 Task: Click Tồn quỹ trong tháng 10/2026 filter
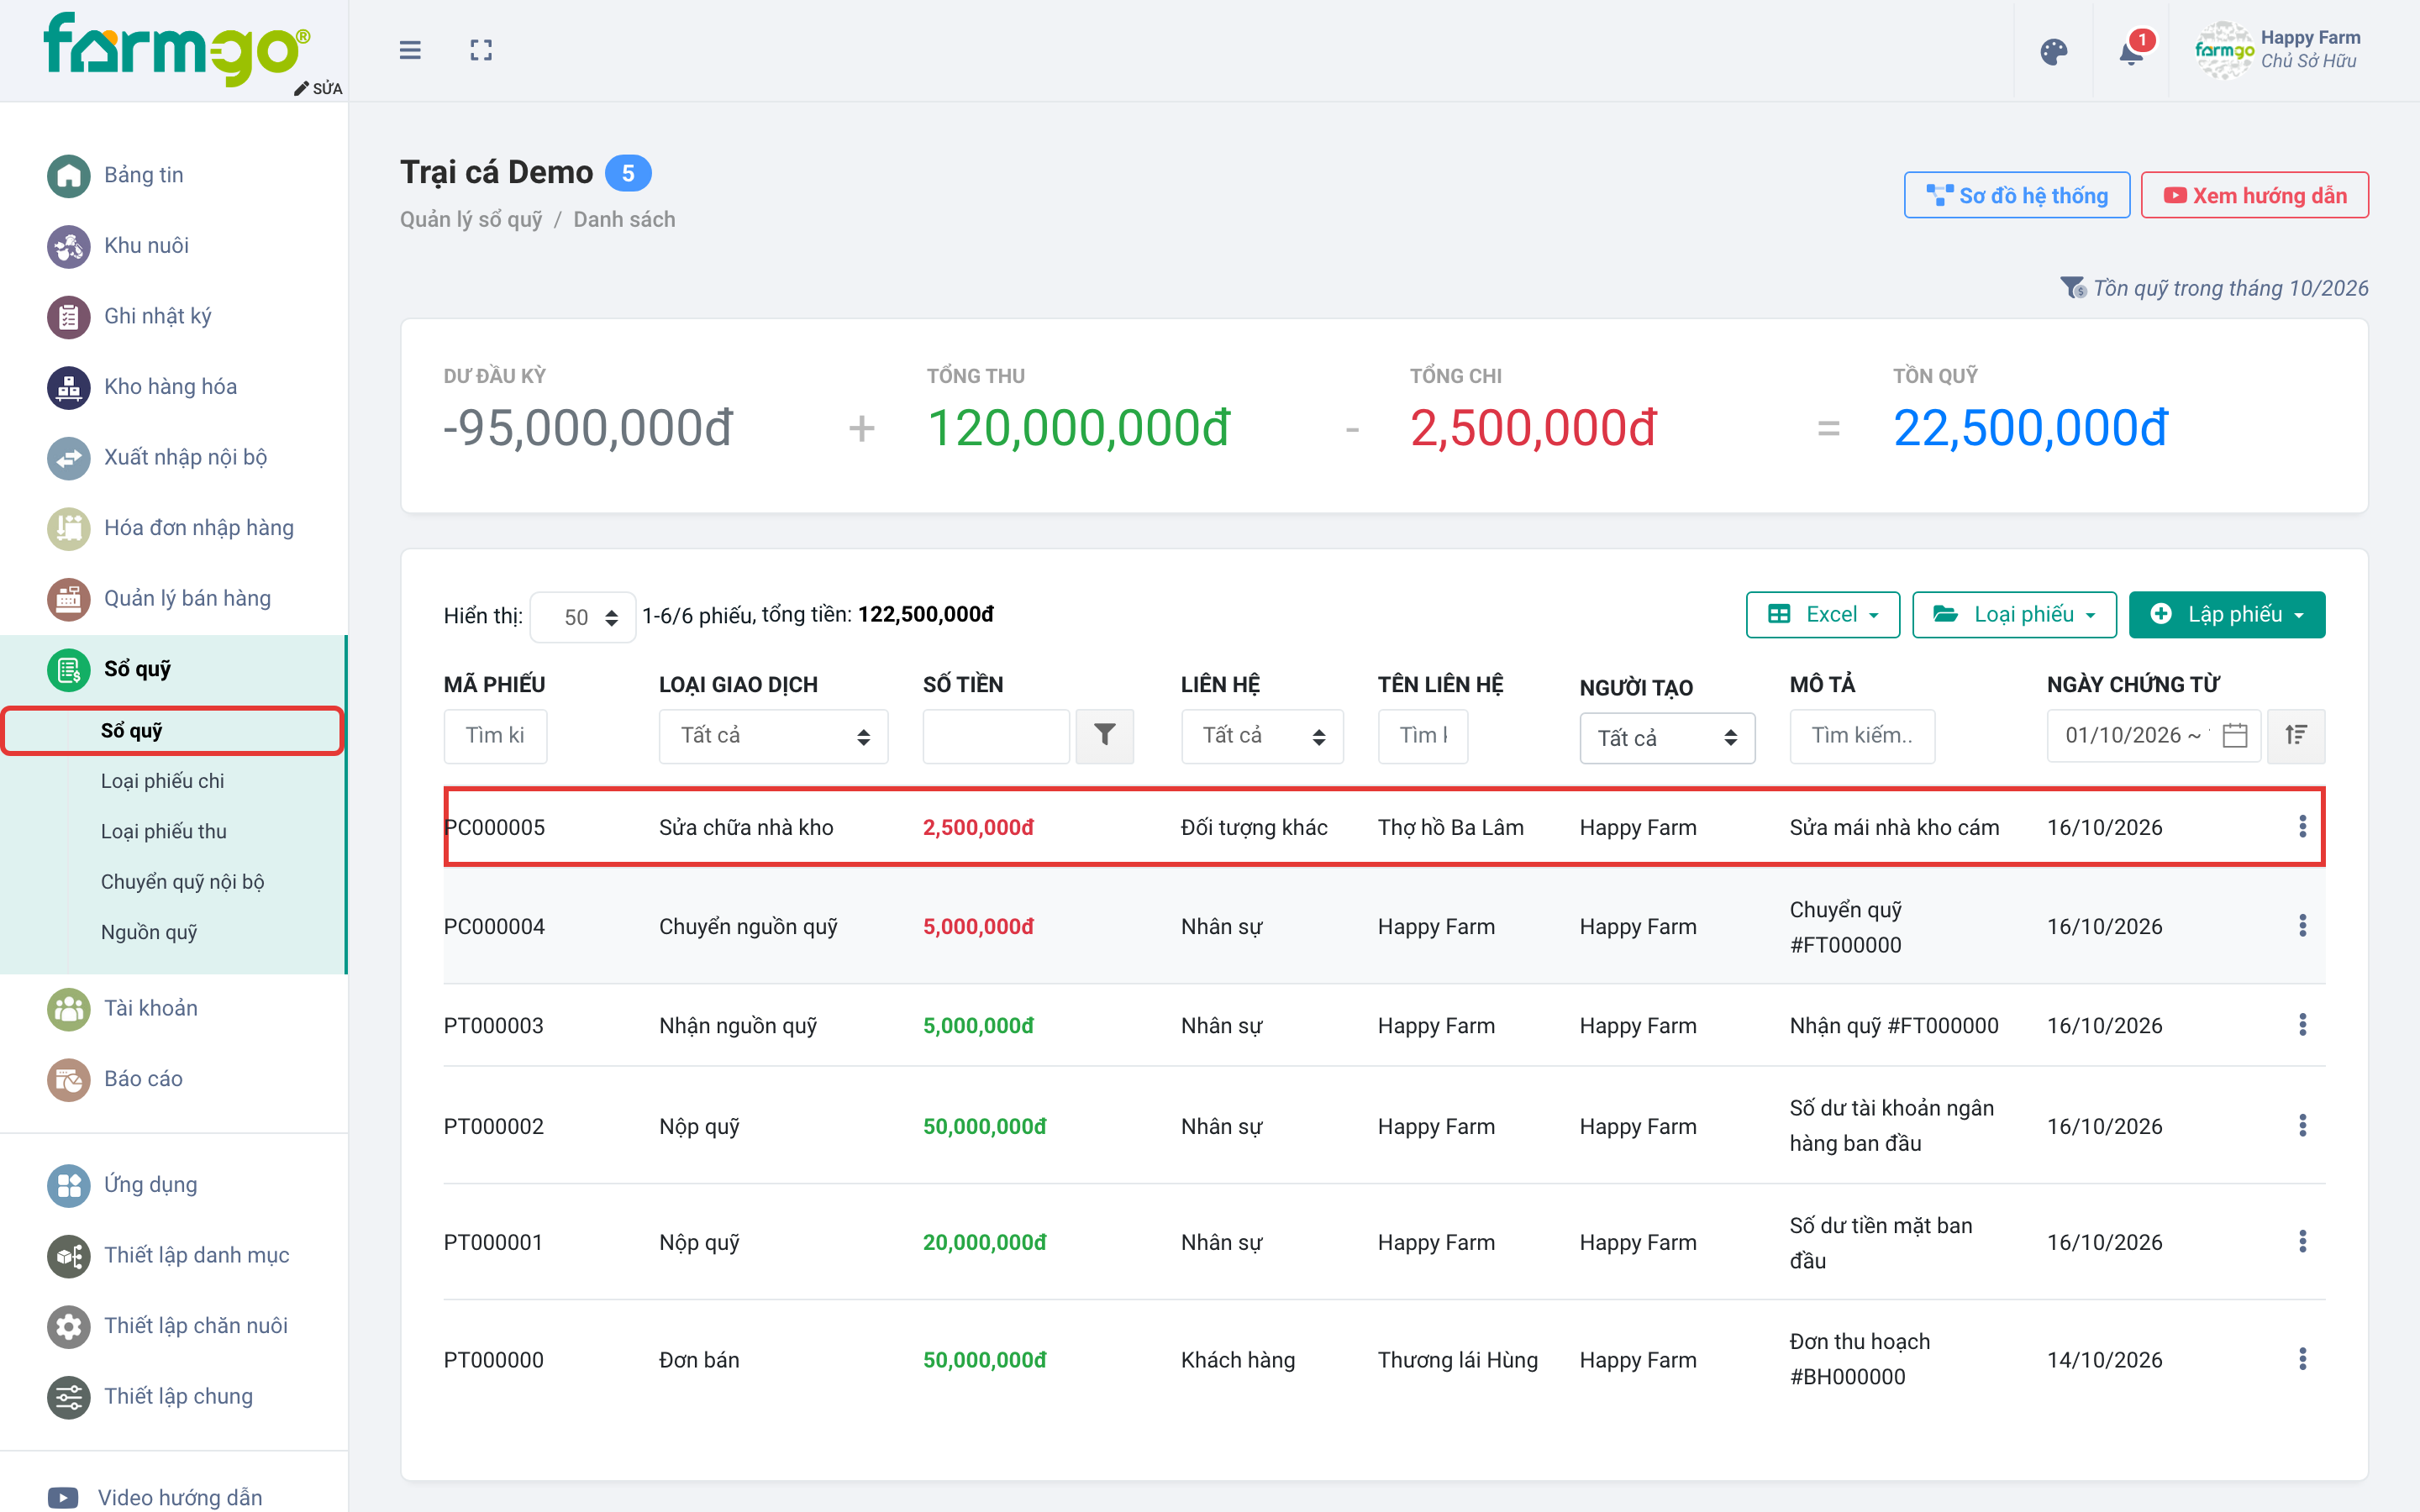(x=2214, y=288)
